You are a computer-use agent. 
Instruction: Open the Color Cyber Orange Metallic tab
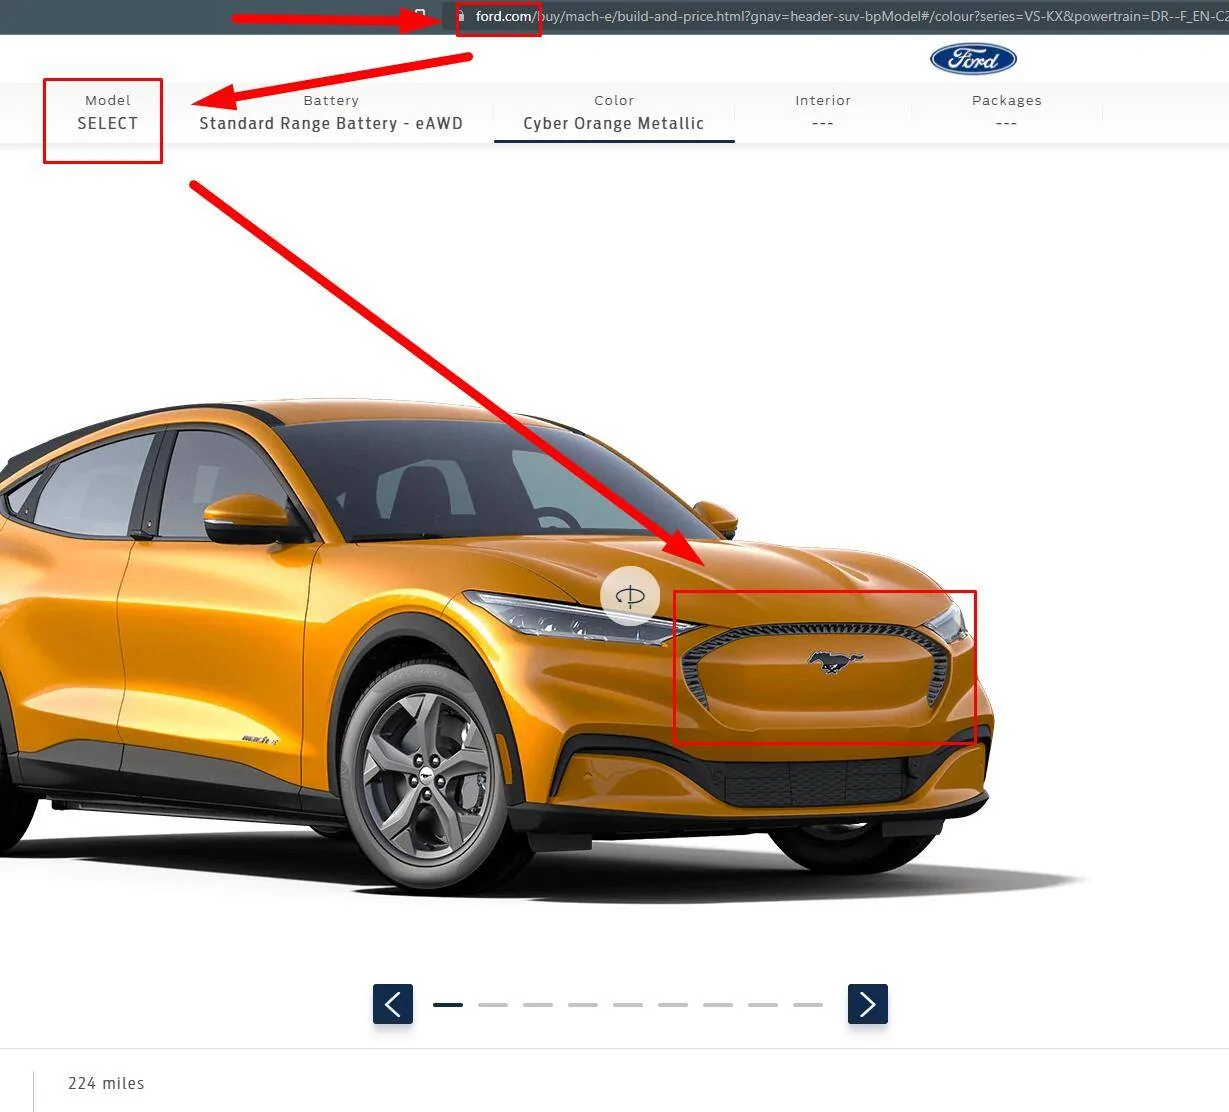(x=614, y=113)
